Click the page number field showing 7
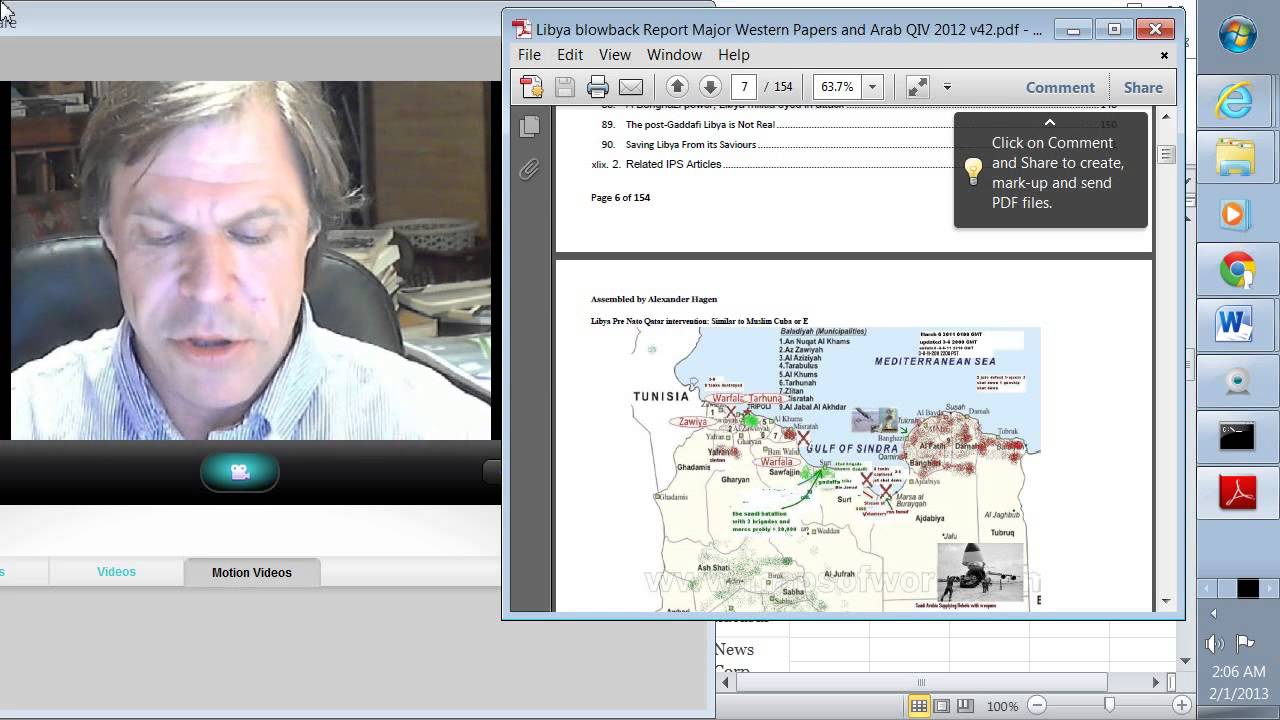 (744, 87)
